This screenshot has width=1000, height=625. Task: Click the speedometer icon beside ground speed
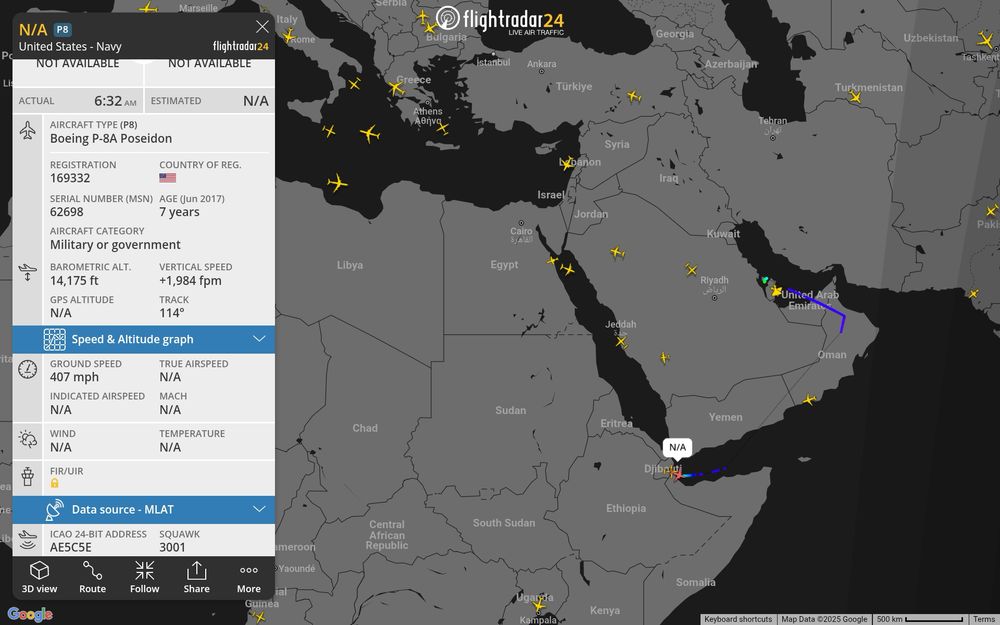27,369
